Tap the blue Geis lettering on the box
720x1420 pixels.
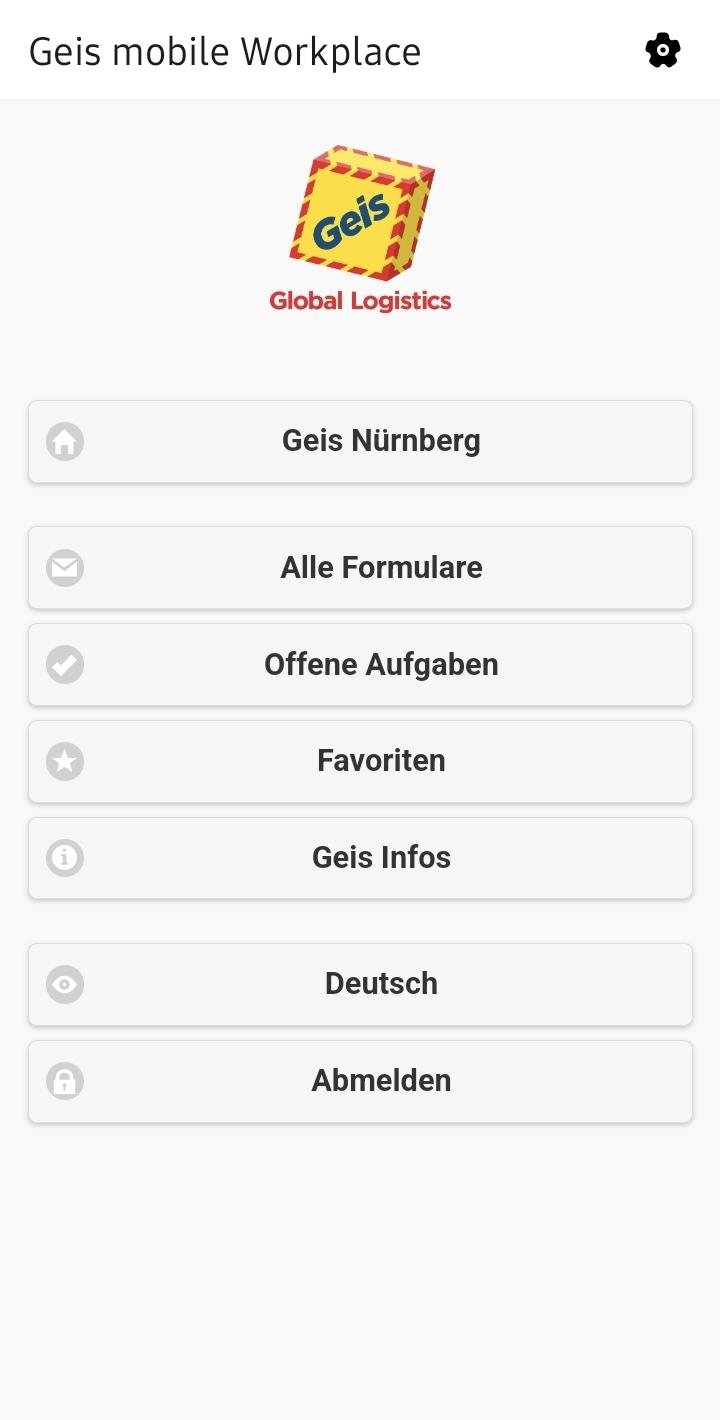(352, 221)
